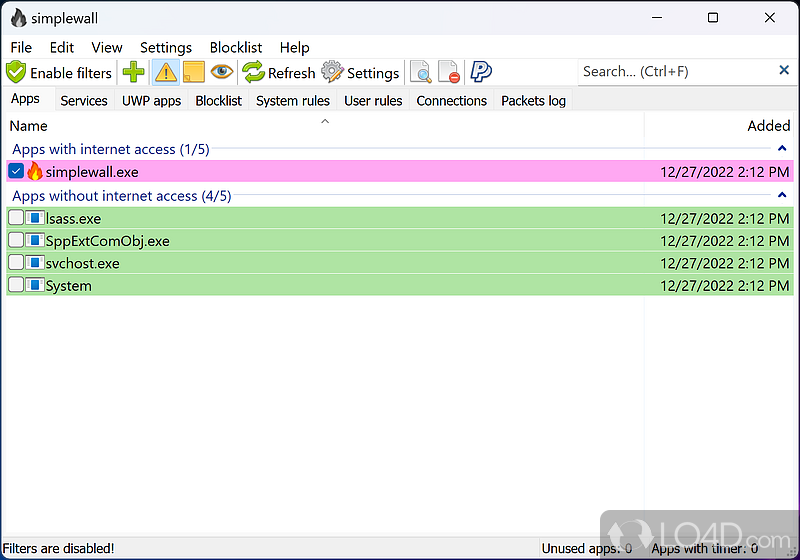Click the svchost.exe app icon
800x560 pixels.
point(35,263)
